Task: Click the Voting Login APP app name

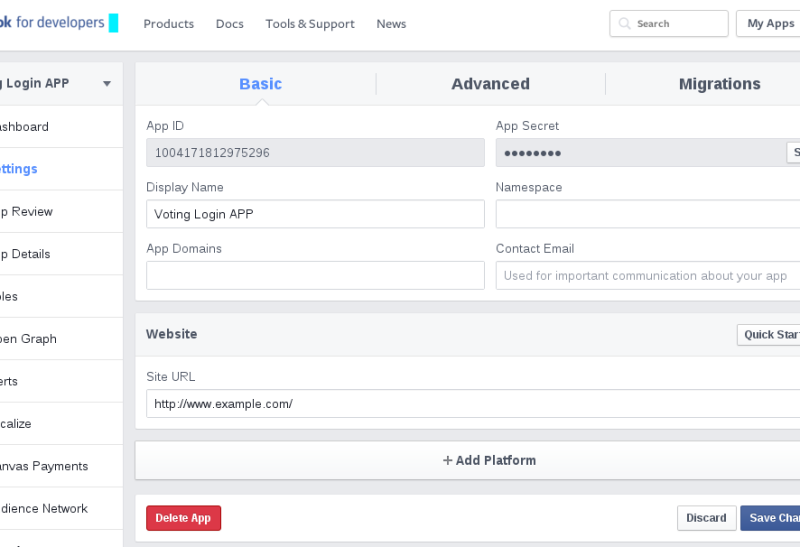Action: (35, 83)
